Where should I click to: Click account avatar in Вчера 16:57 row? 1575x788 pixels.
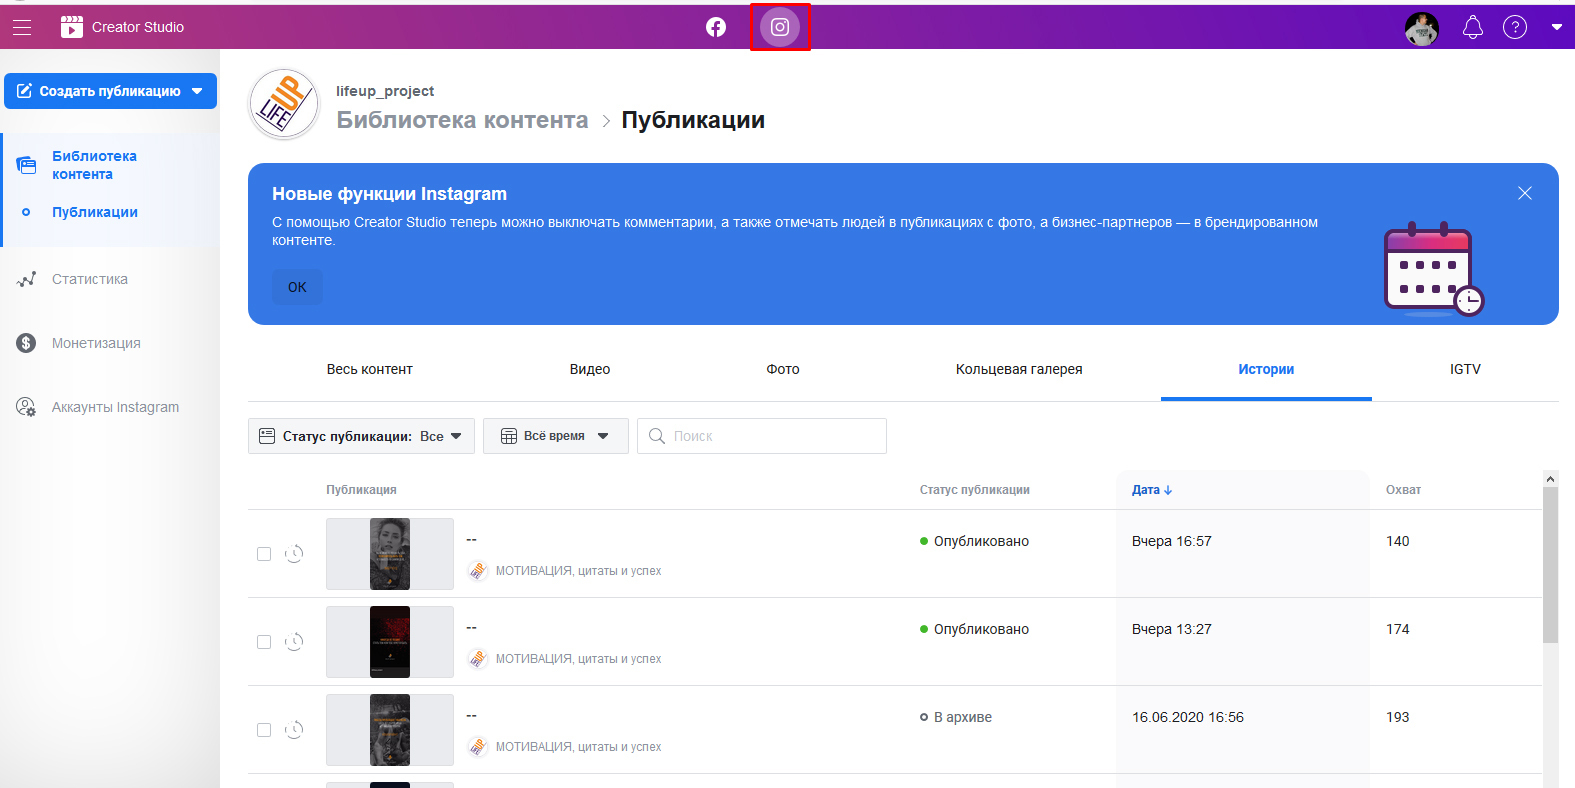[x=478, y=571]
